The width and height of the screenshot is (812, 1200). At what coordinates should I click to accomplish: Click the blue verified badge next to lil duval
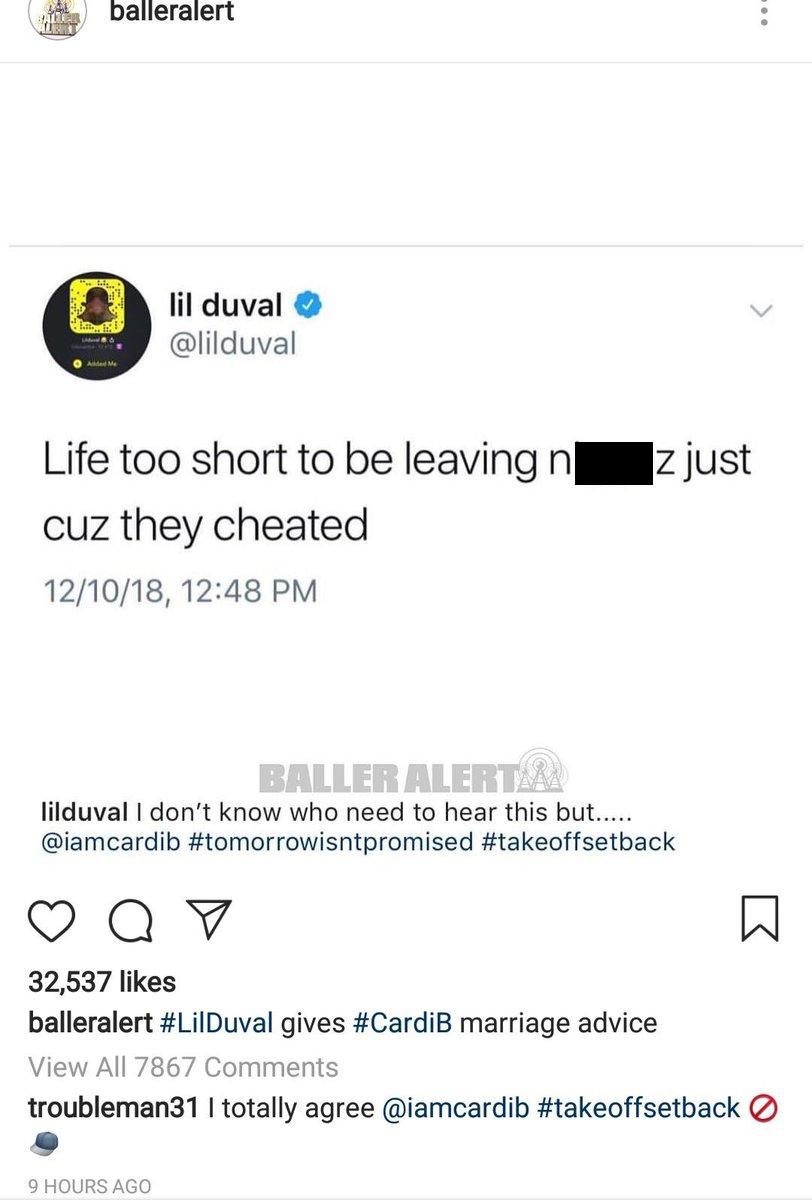308,303
